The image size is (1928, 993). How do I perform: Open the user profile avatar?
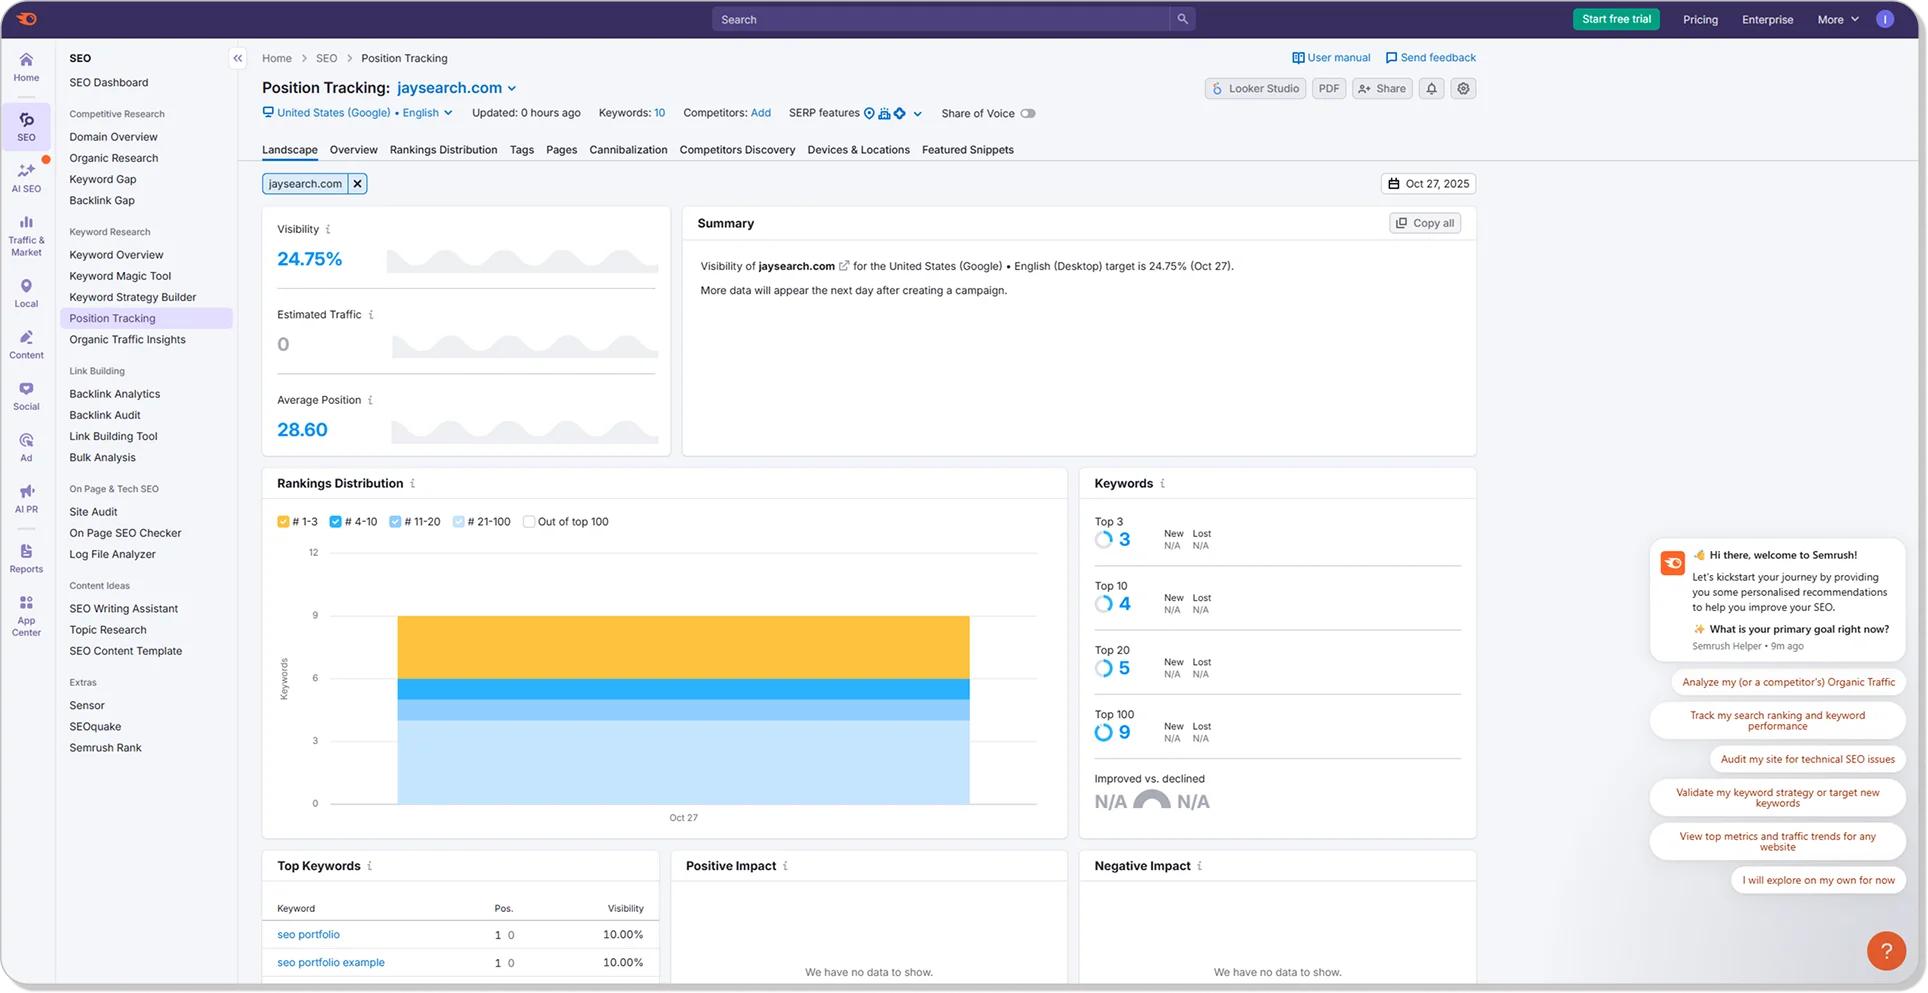click(1885, 19)
